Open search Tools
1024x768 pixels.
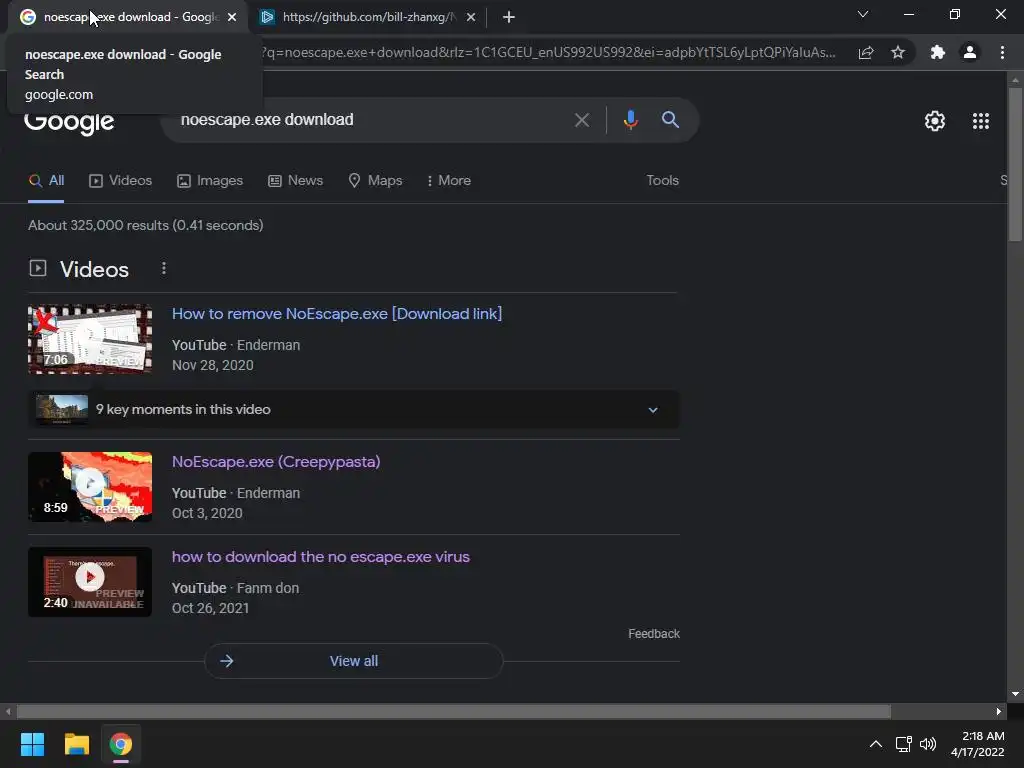[662, 180]
